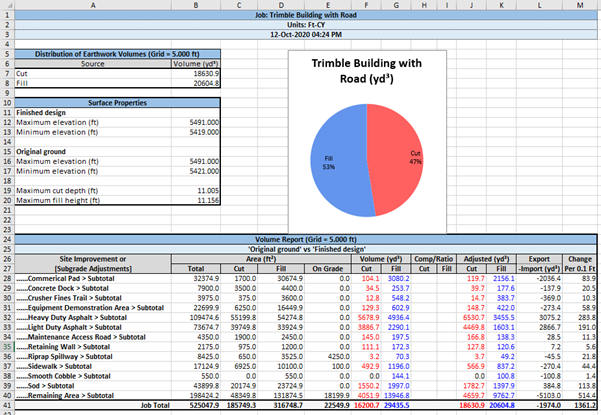
Task: Click the 'Change' column header cell
Action: [580, 259]
